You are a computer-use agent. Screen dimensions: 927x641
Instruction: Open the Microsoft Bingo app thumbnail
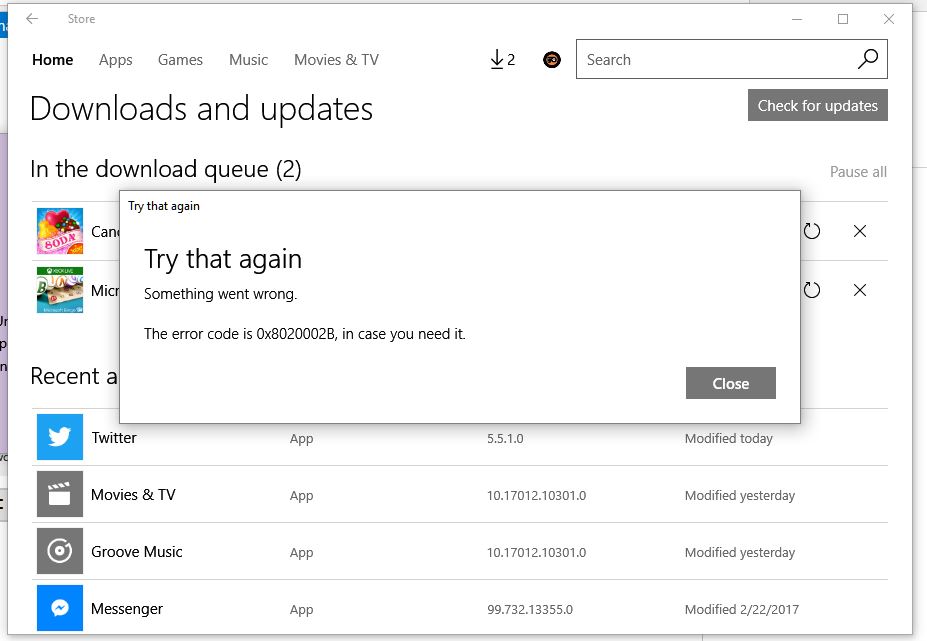[x=60, y=290]
